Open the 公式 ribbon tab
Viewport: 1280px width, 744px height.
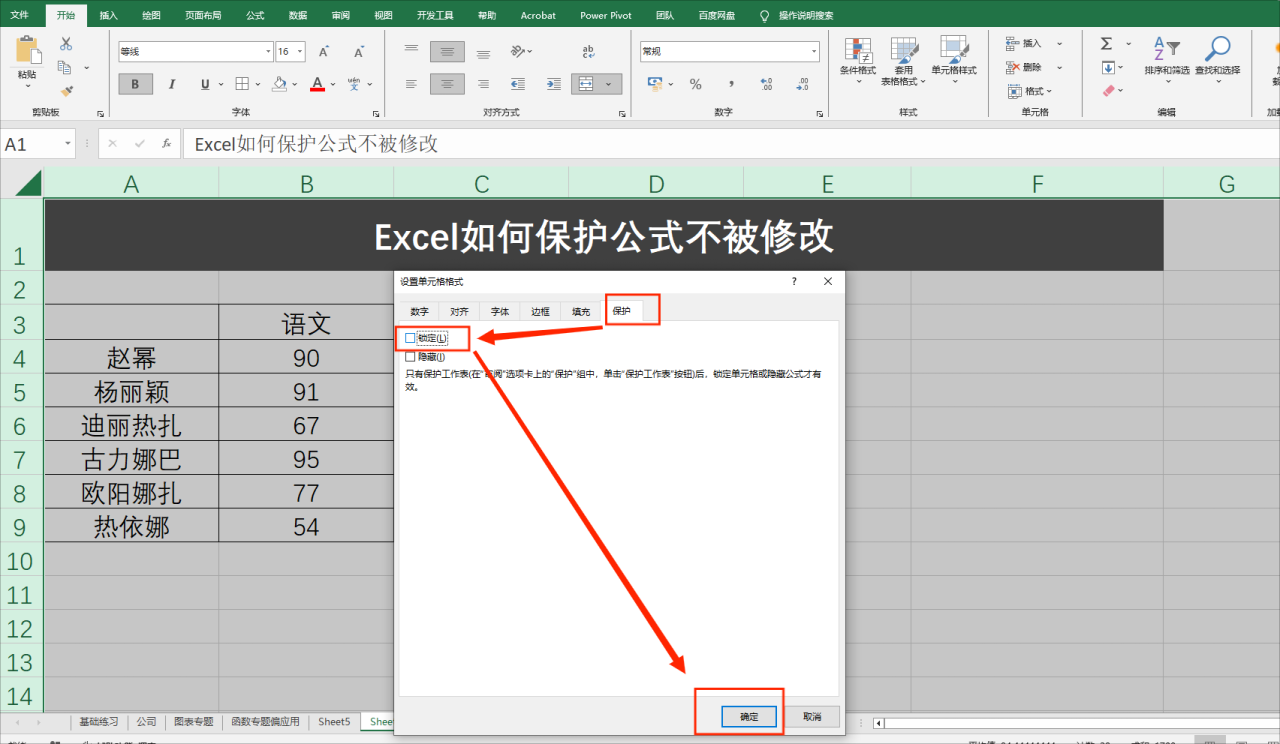coord(255,15)
